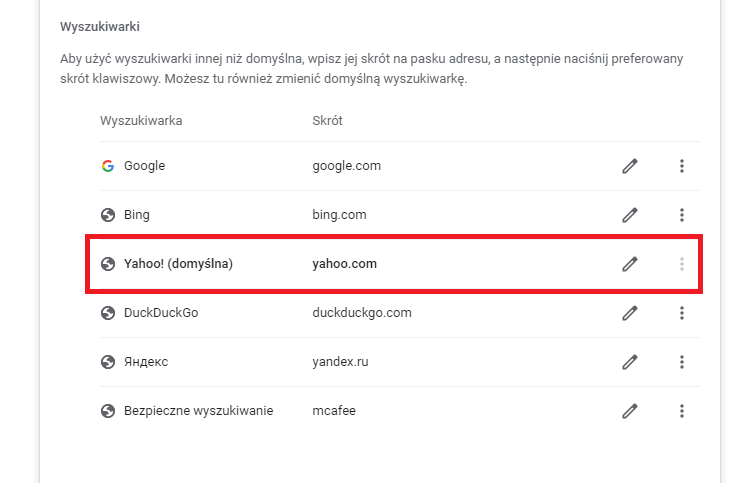
Task: Click the globe icon beside Yahoo!
Action: (108, 264)
